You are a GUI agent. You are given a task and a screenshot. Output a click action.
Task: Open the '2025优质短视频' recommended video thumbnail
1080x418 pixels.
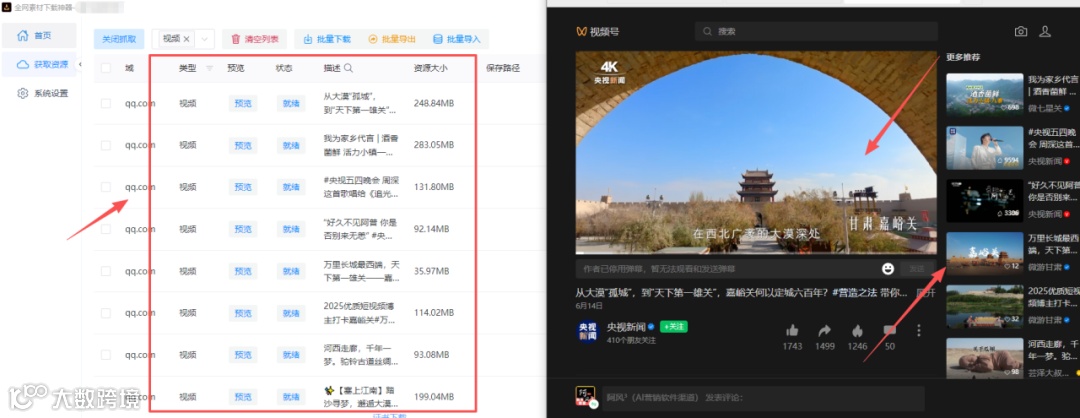(x=984, y=306)
